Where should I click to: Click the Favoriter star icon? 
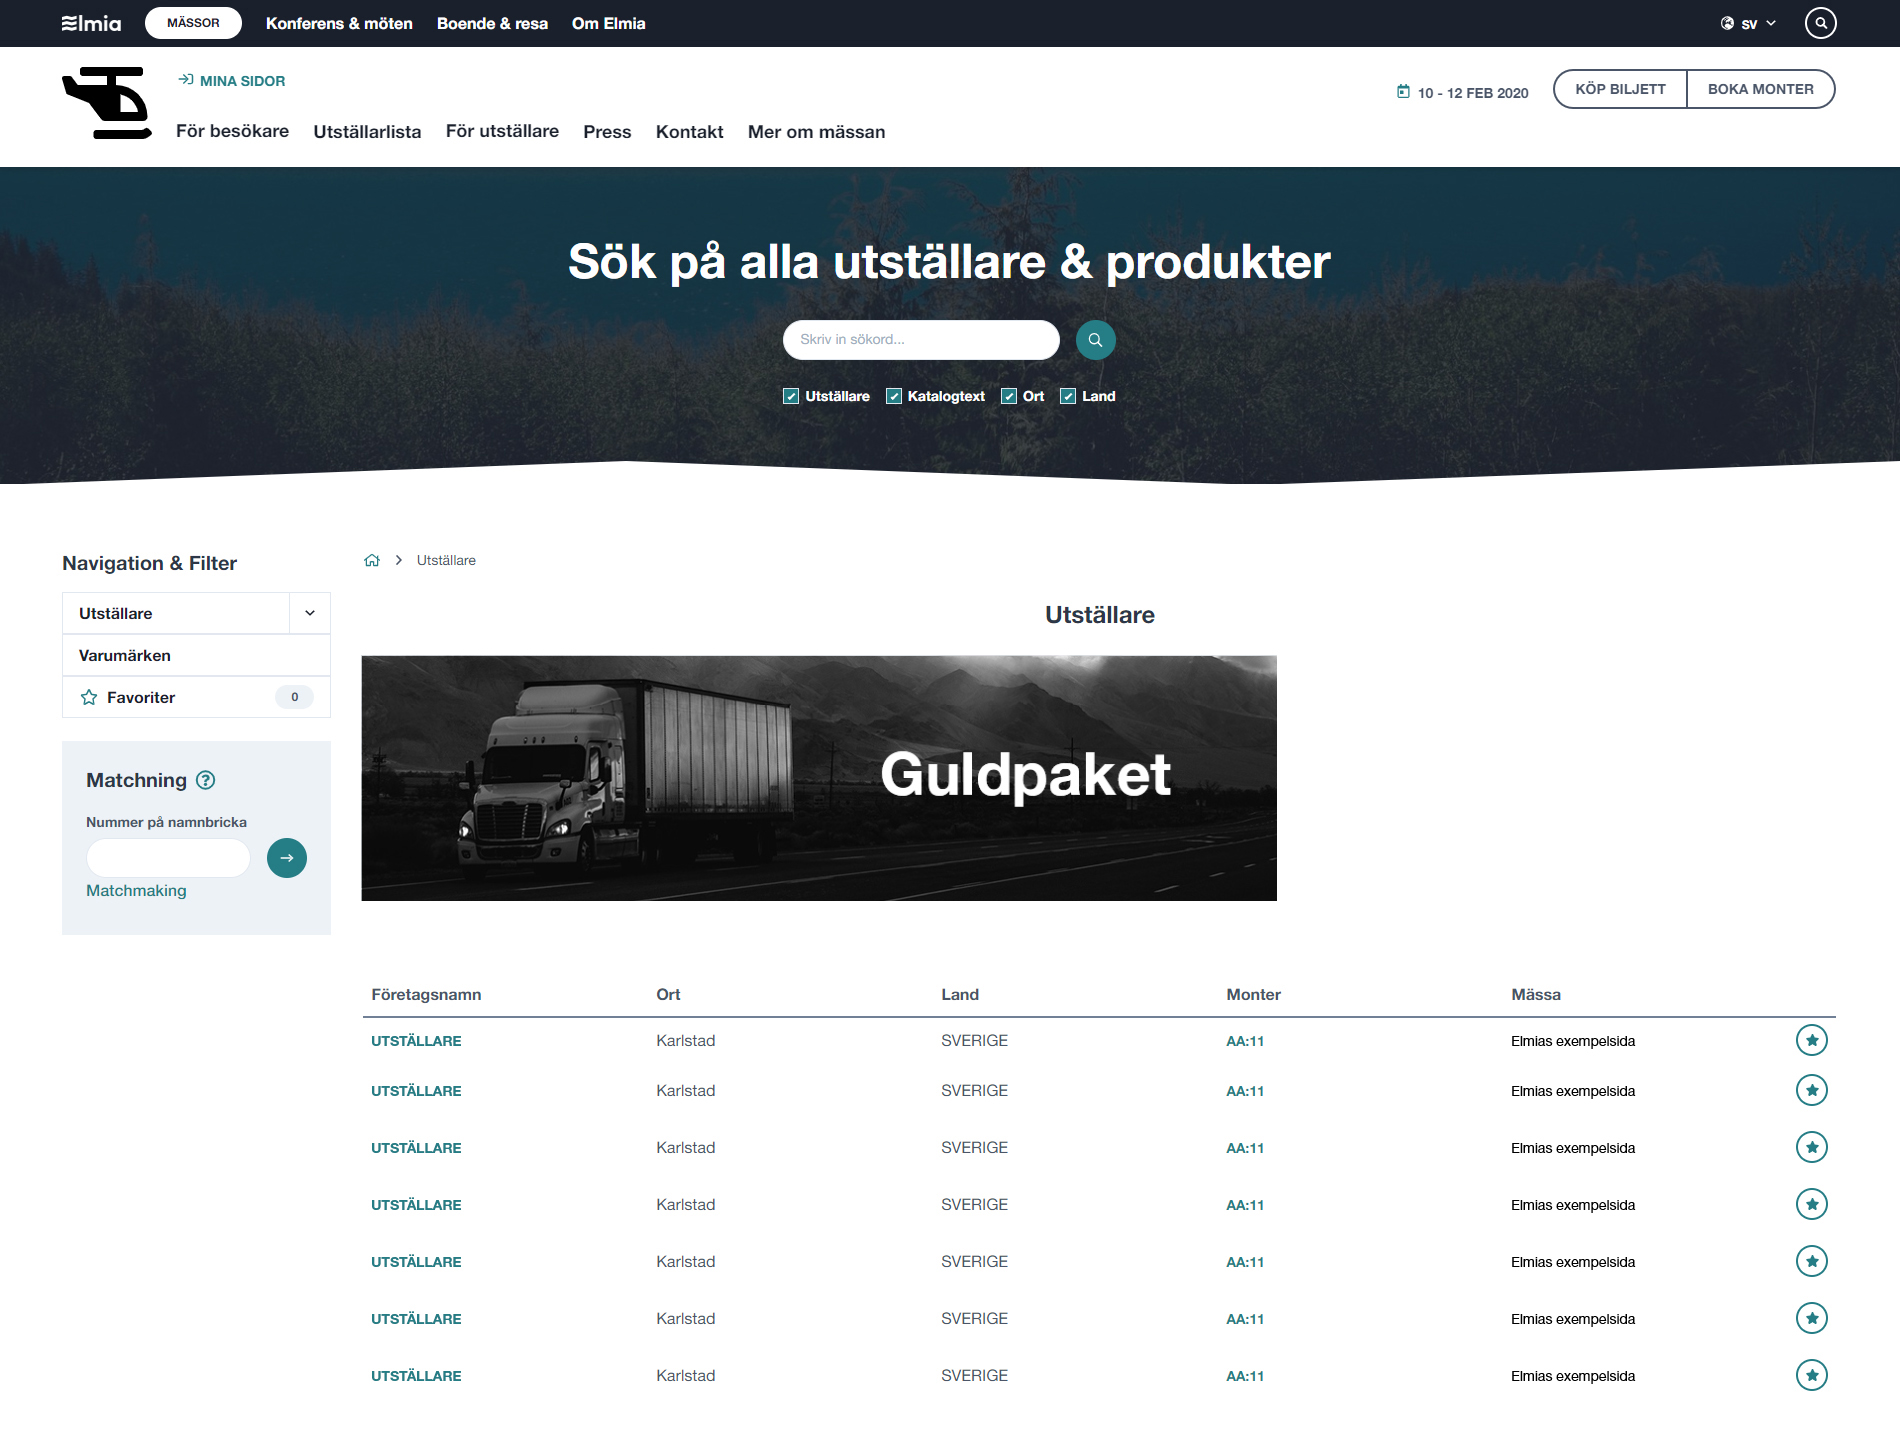[89, 697]
